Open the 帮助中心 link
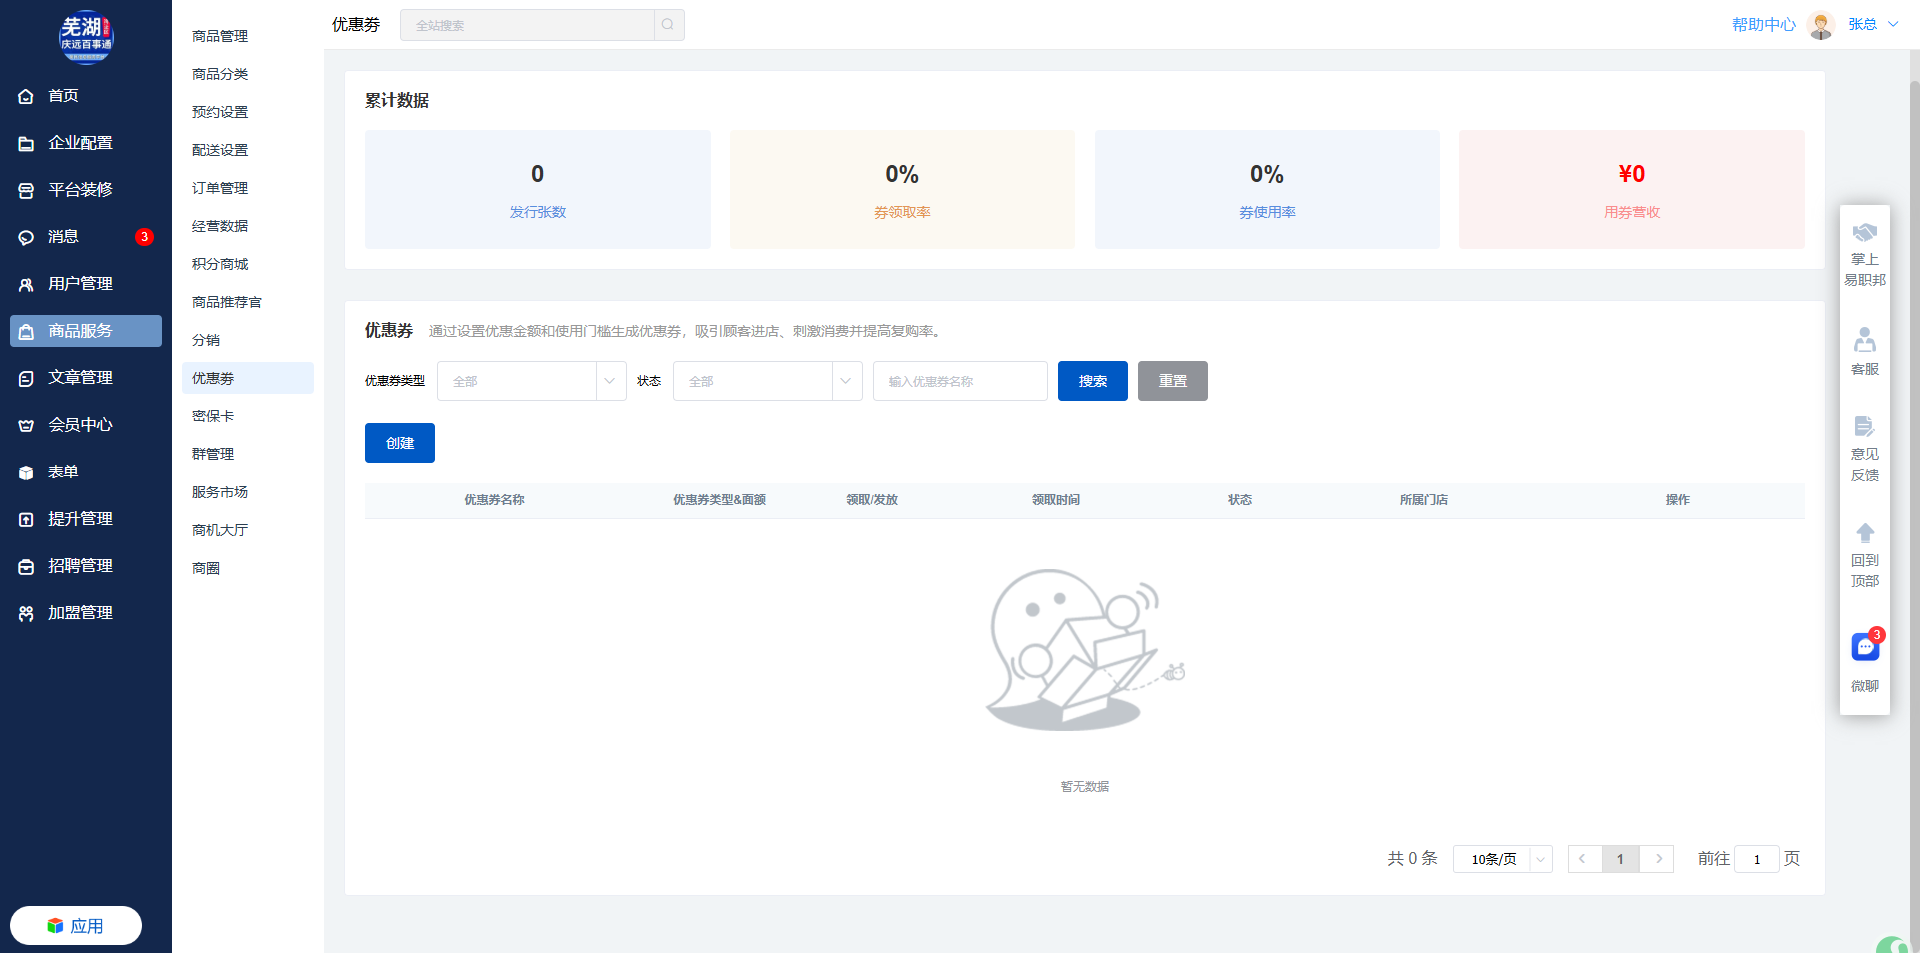Image resolution: width=1920 pixels, height=953 pixels. (1763, 25)
